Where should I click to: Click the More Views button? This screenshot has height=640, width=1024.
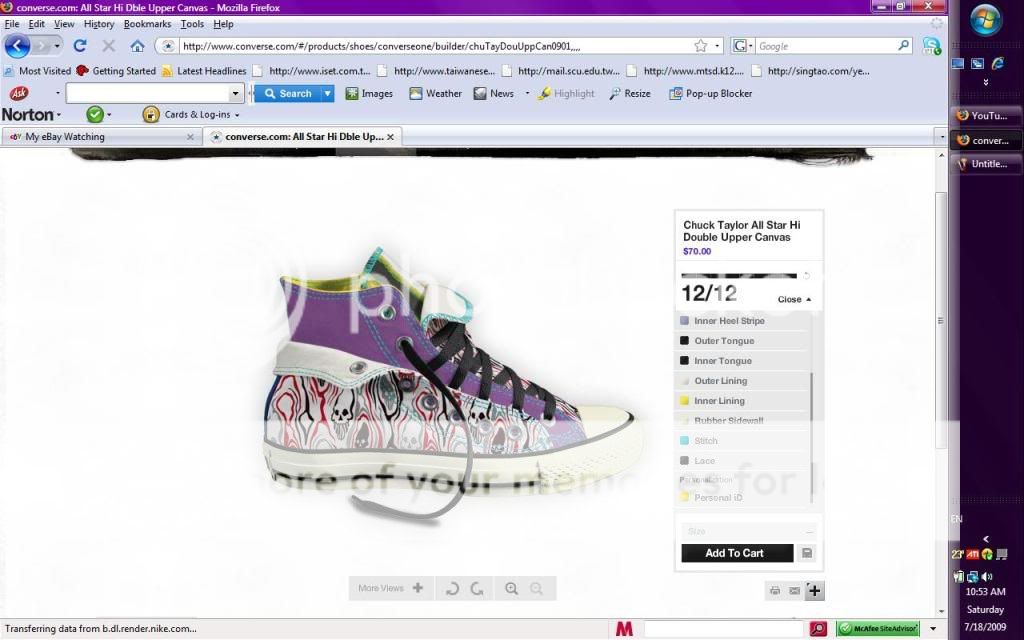(x=390, y=588)
